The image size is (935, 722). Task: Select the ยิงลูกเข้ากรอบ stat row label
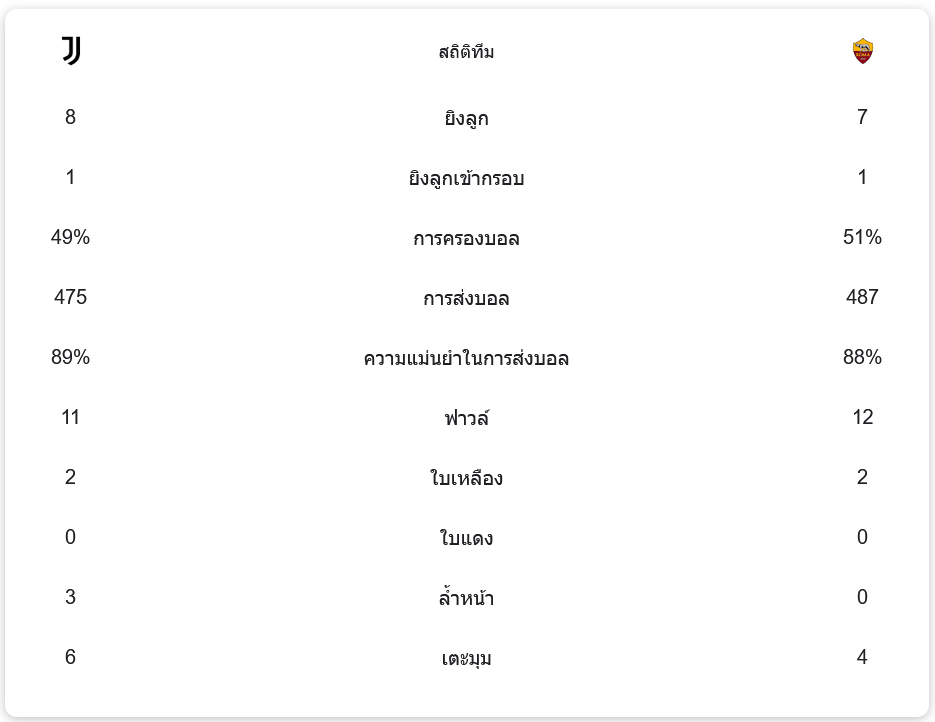pyautogui.click(x=466, y=179)
